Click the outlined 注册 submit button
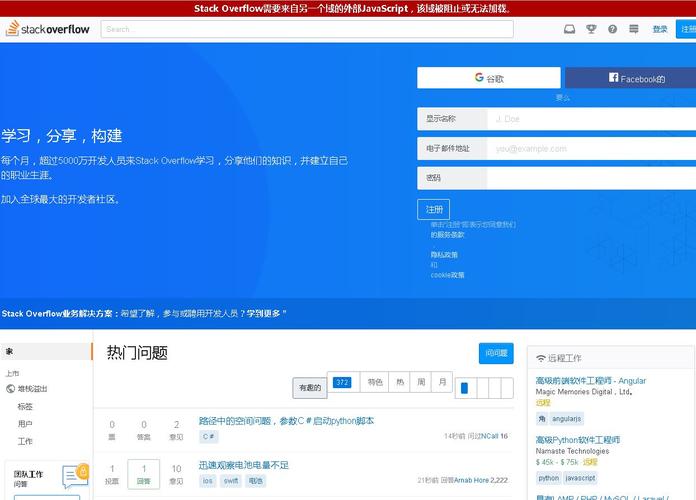 (x=434, y=210)
